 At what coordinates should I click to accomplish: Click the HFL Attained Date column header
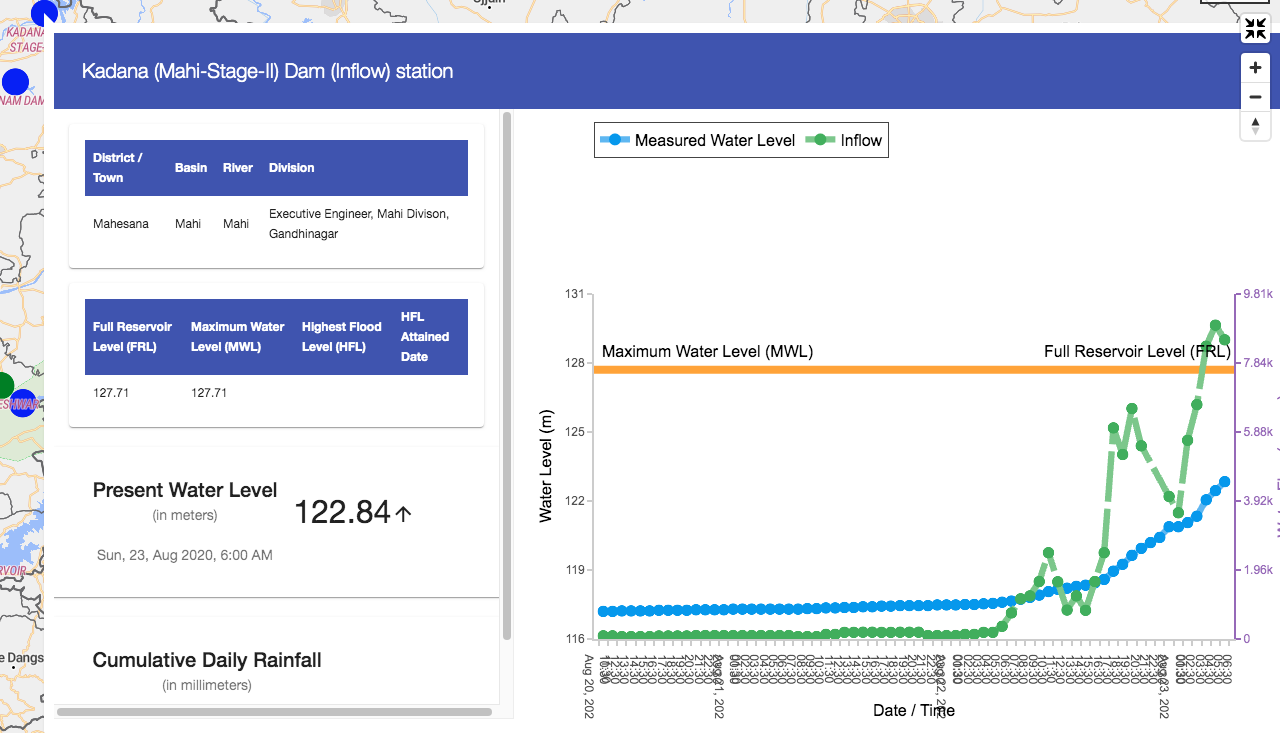[425, 337]
